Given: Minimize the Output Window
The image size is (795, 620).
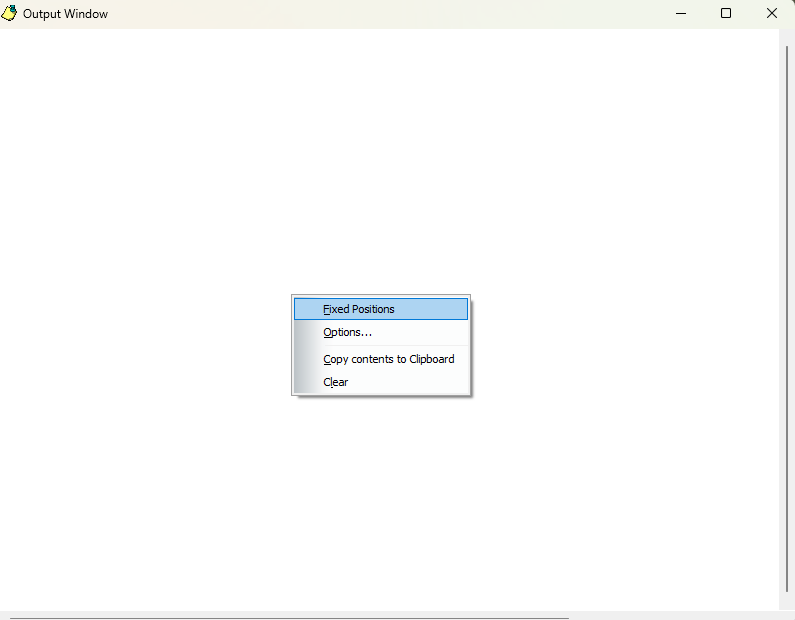Looking at the screenshot, I should pyautogui.click(x=681, y=13).
